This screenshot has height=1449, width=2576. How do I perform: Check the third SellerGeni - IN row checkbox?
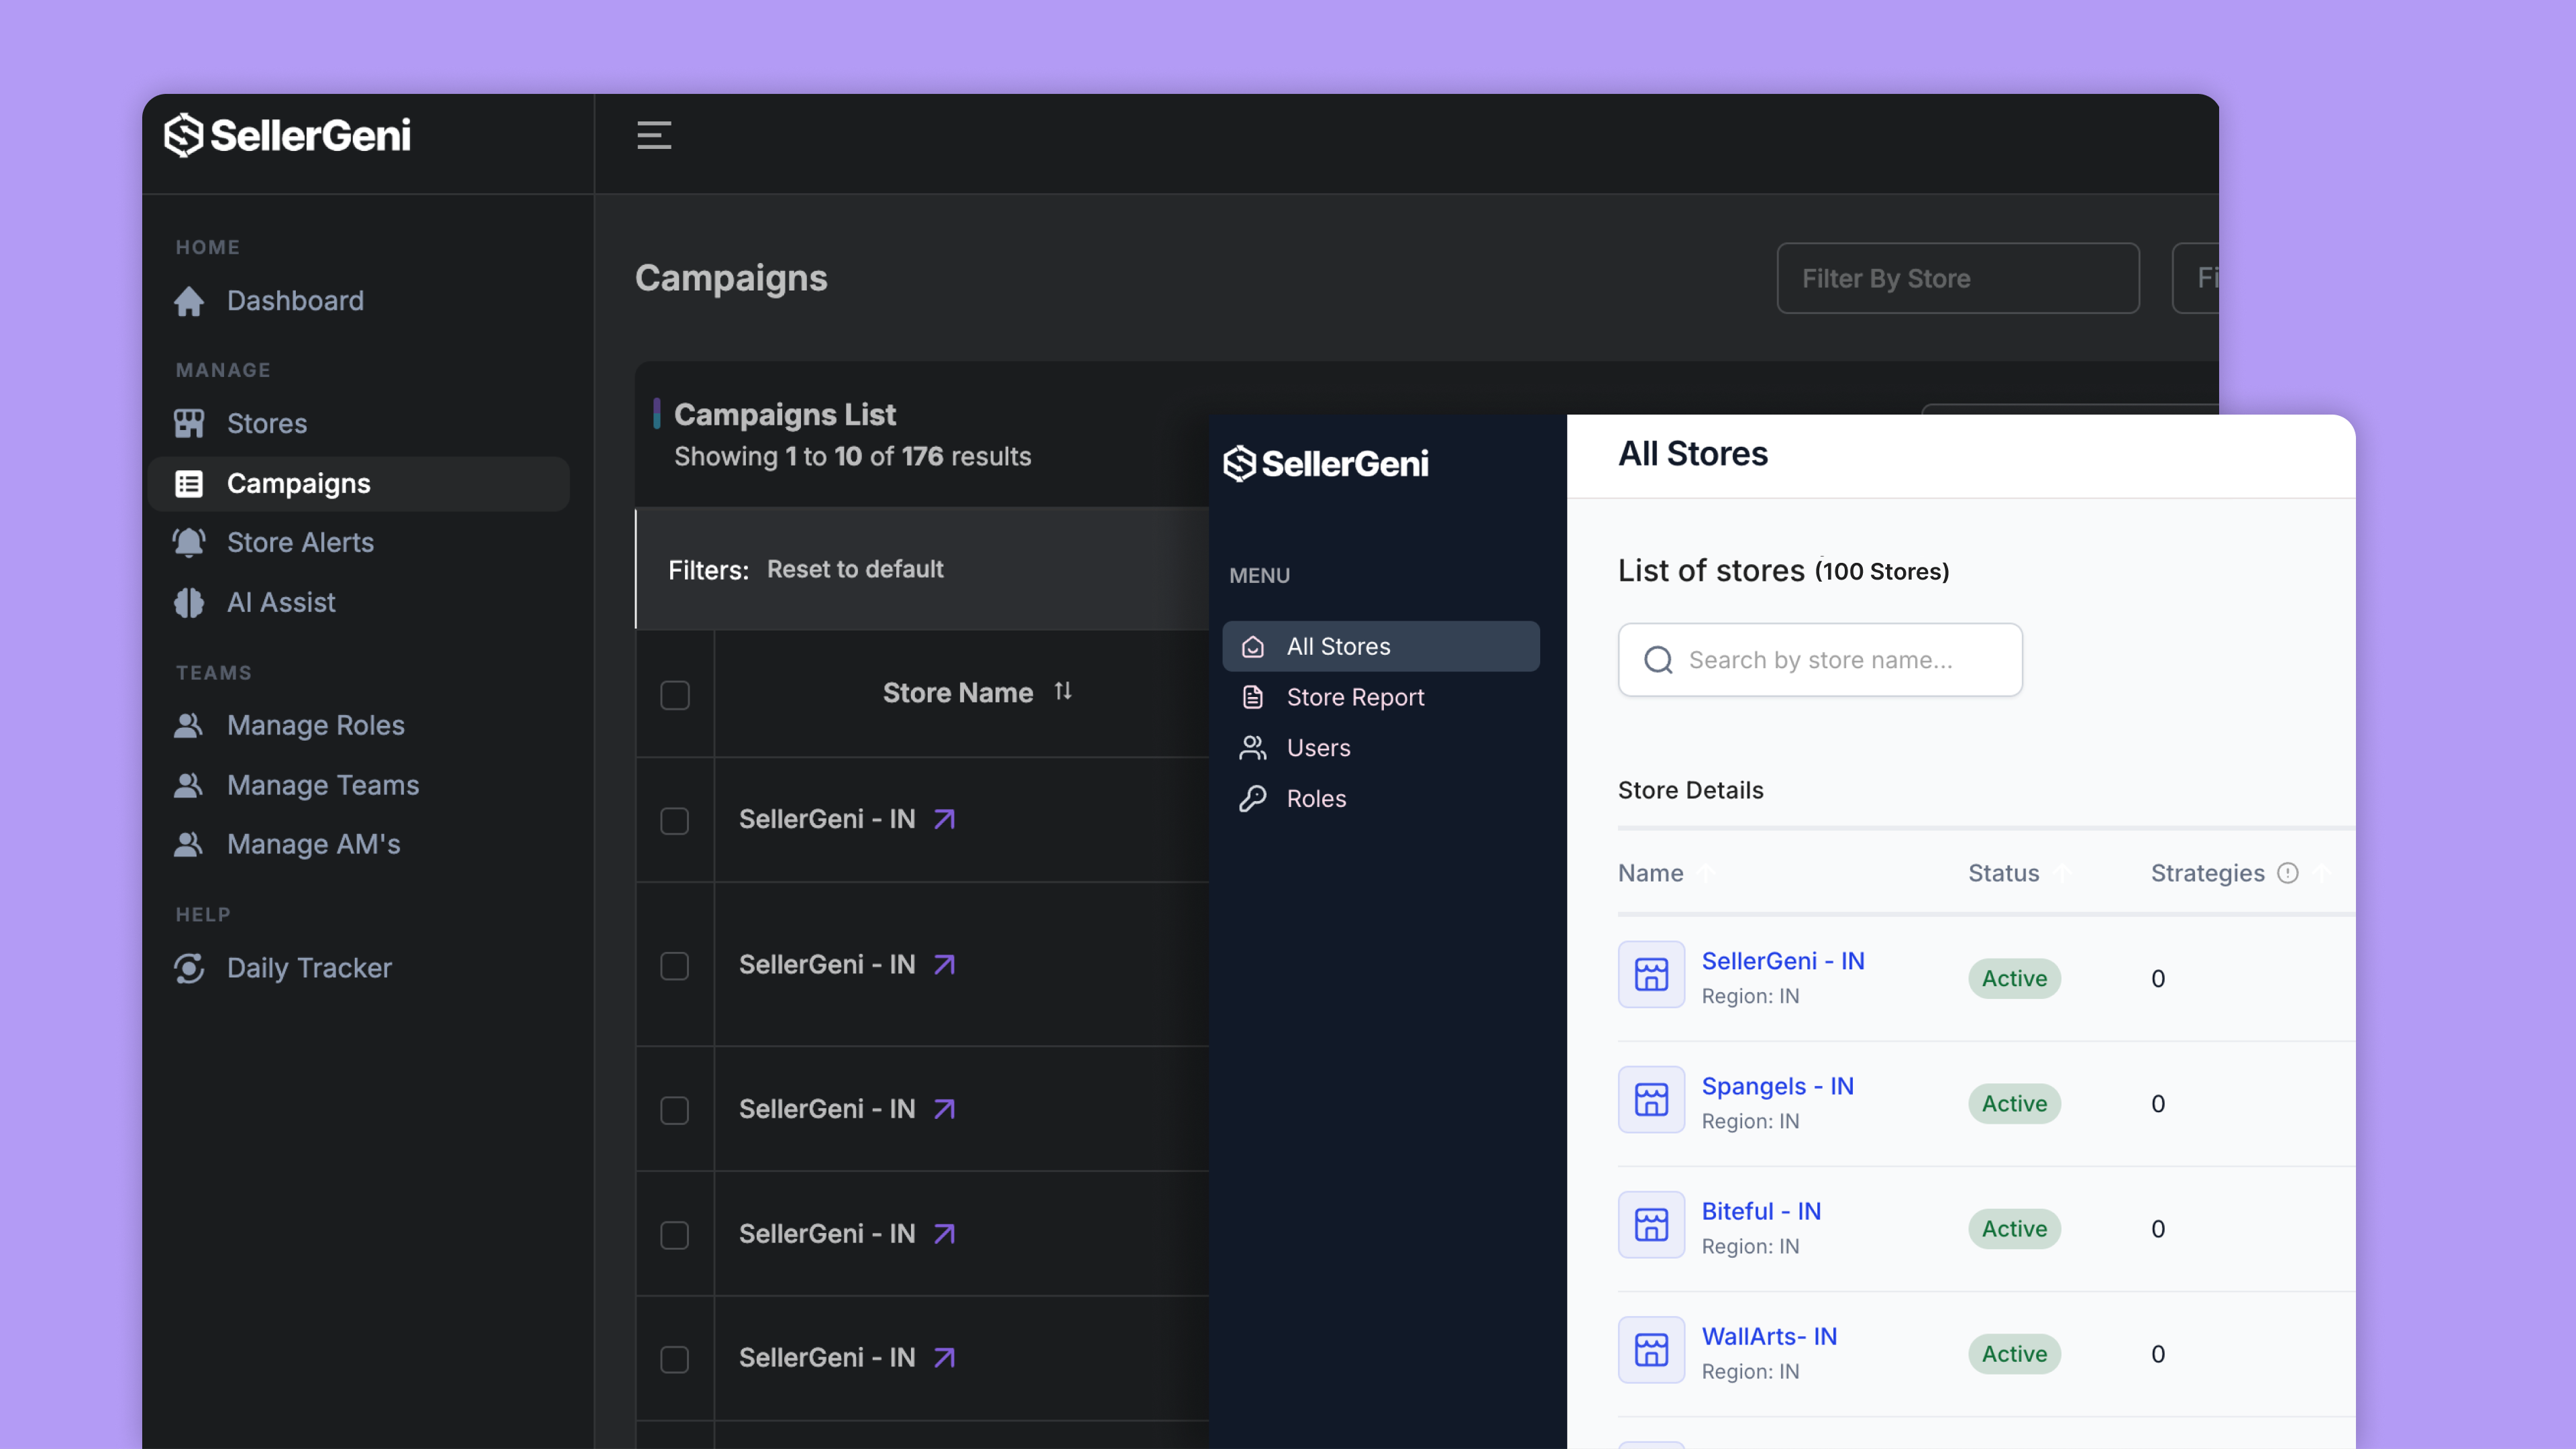pyautogui.click(x=675, y=1110)
